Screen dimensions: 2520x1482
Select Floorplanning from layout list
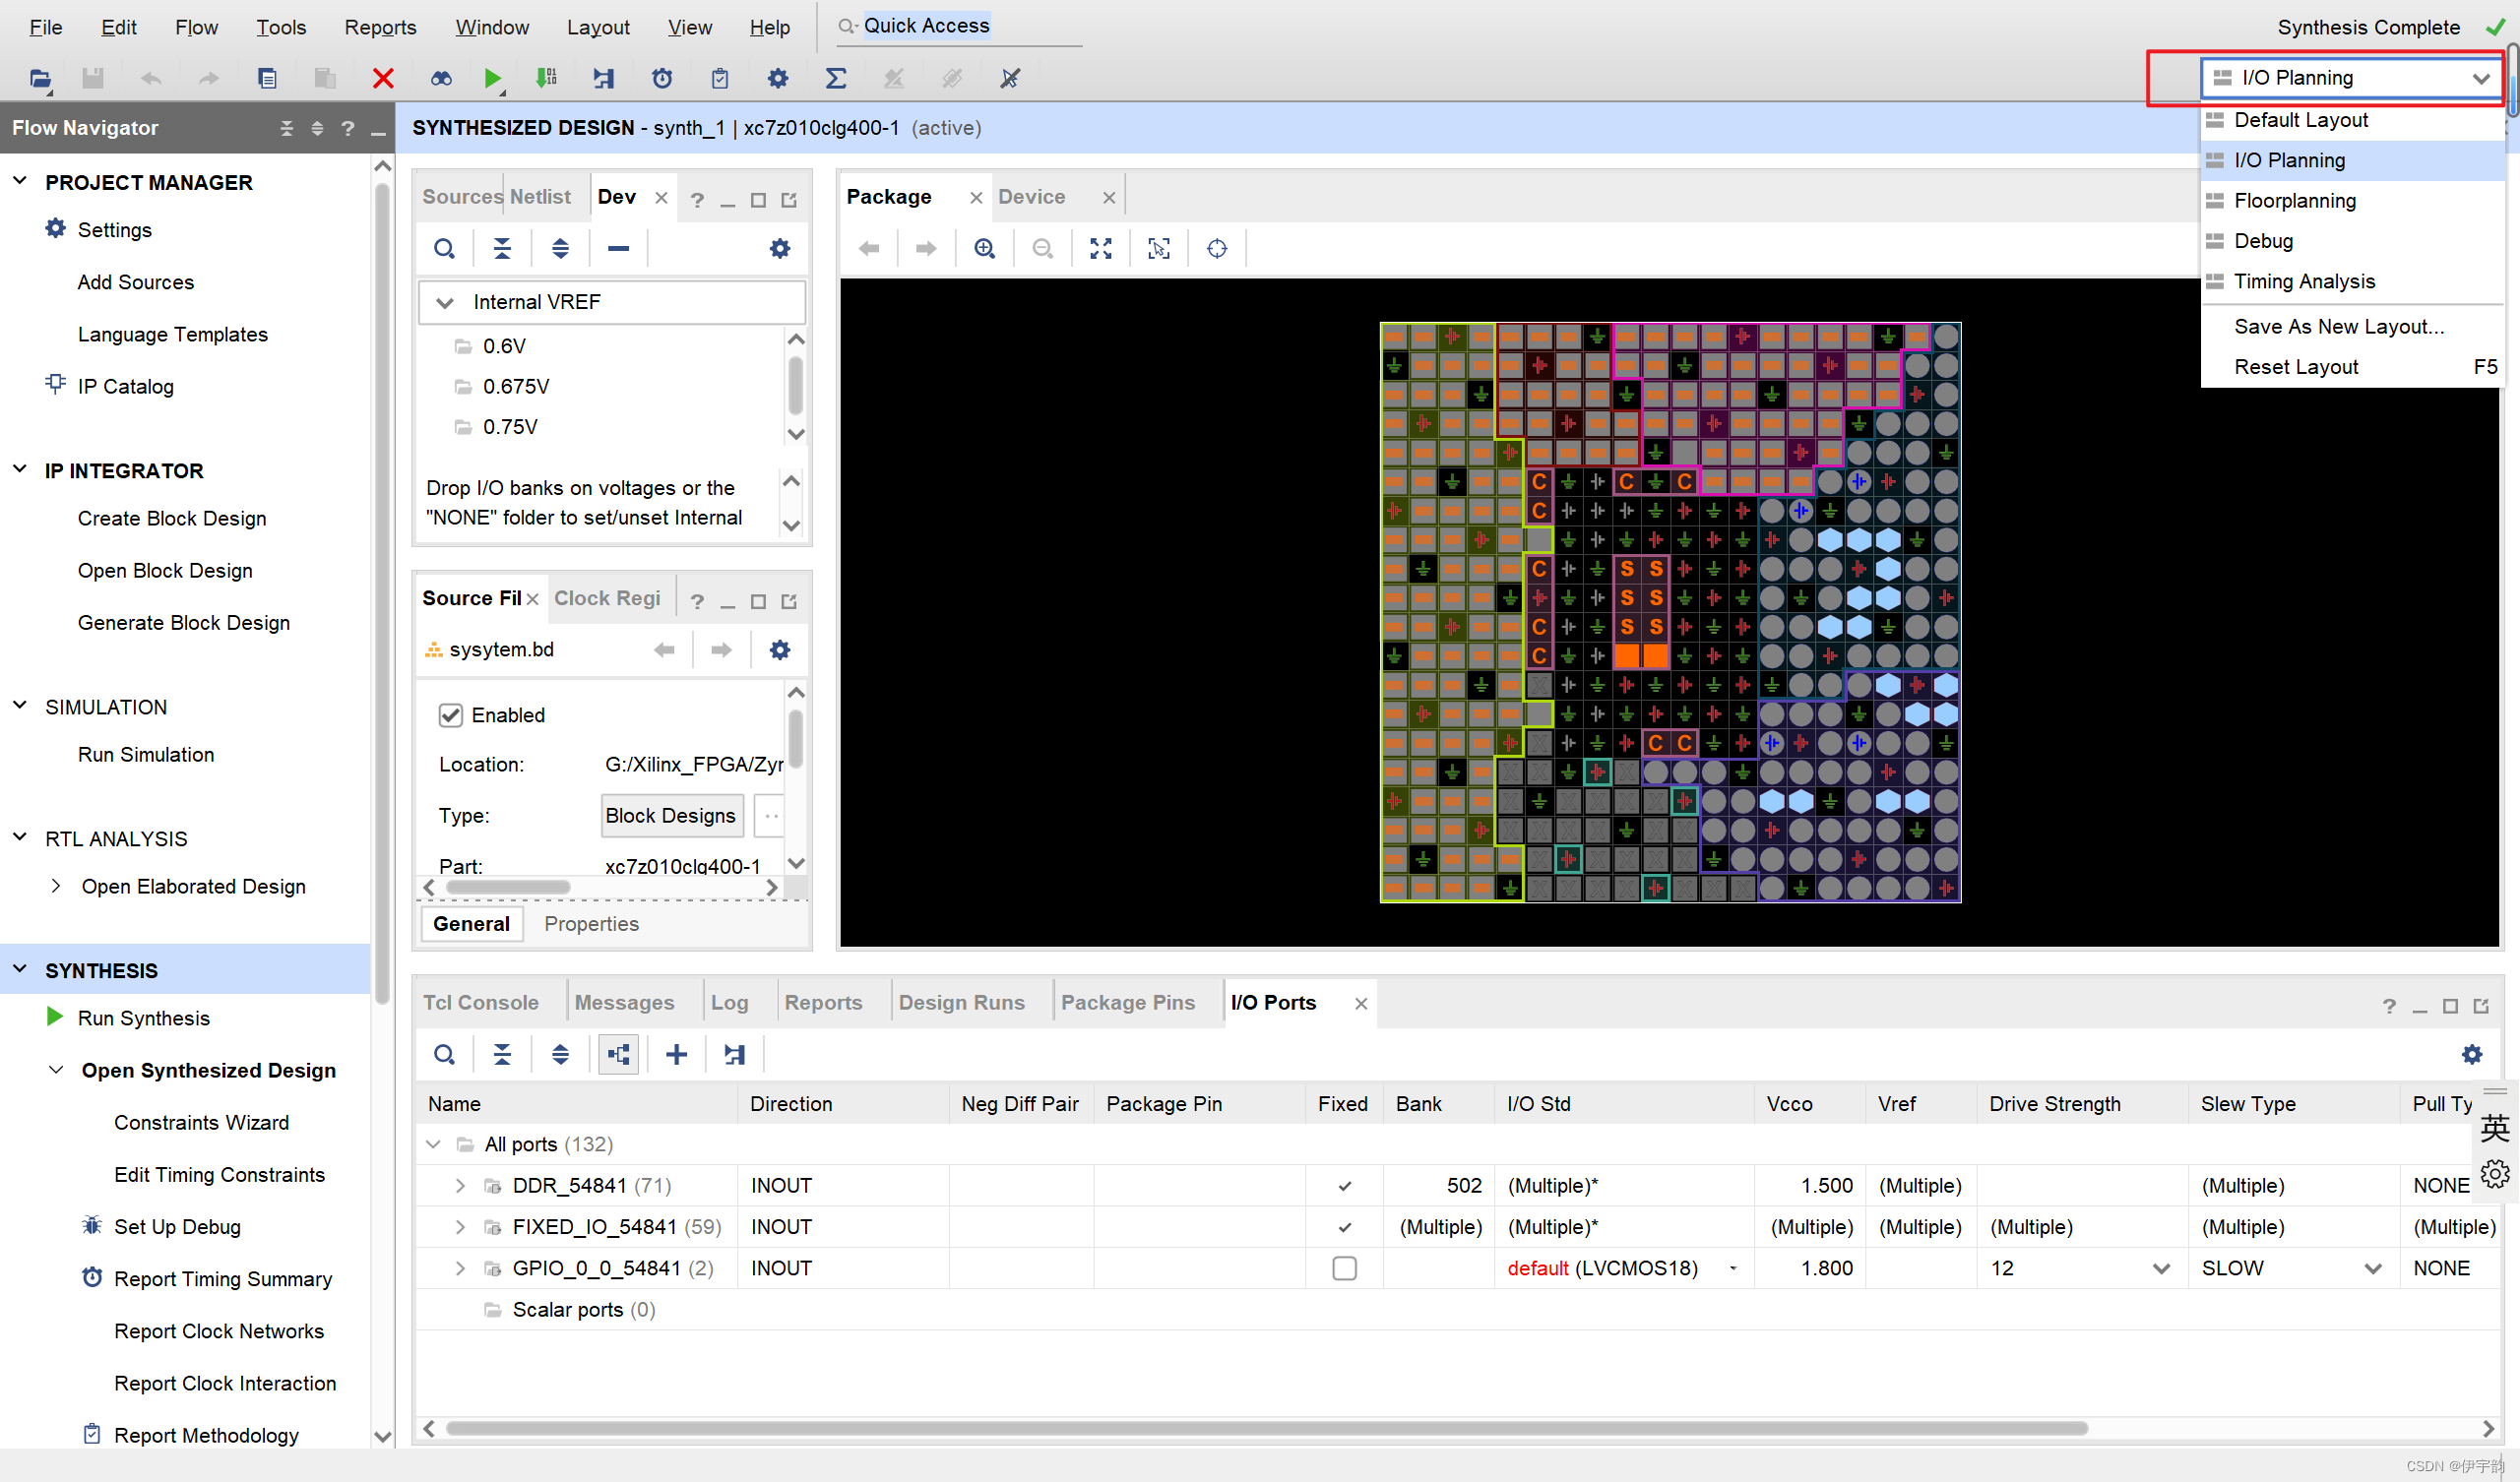tap(2294, 200)
